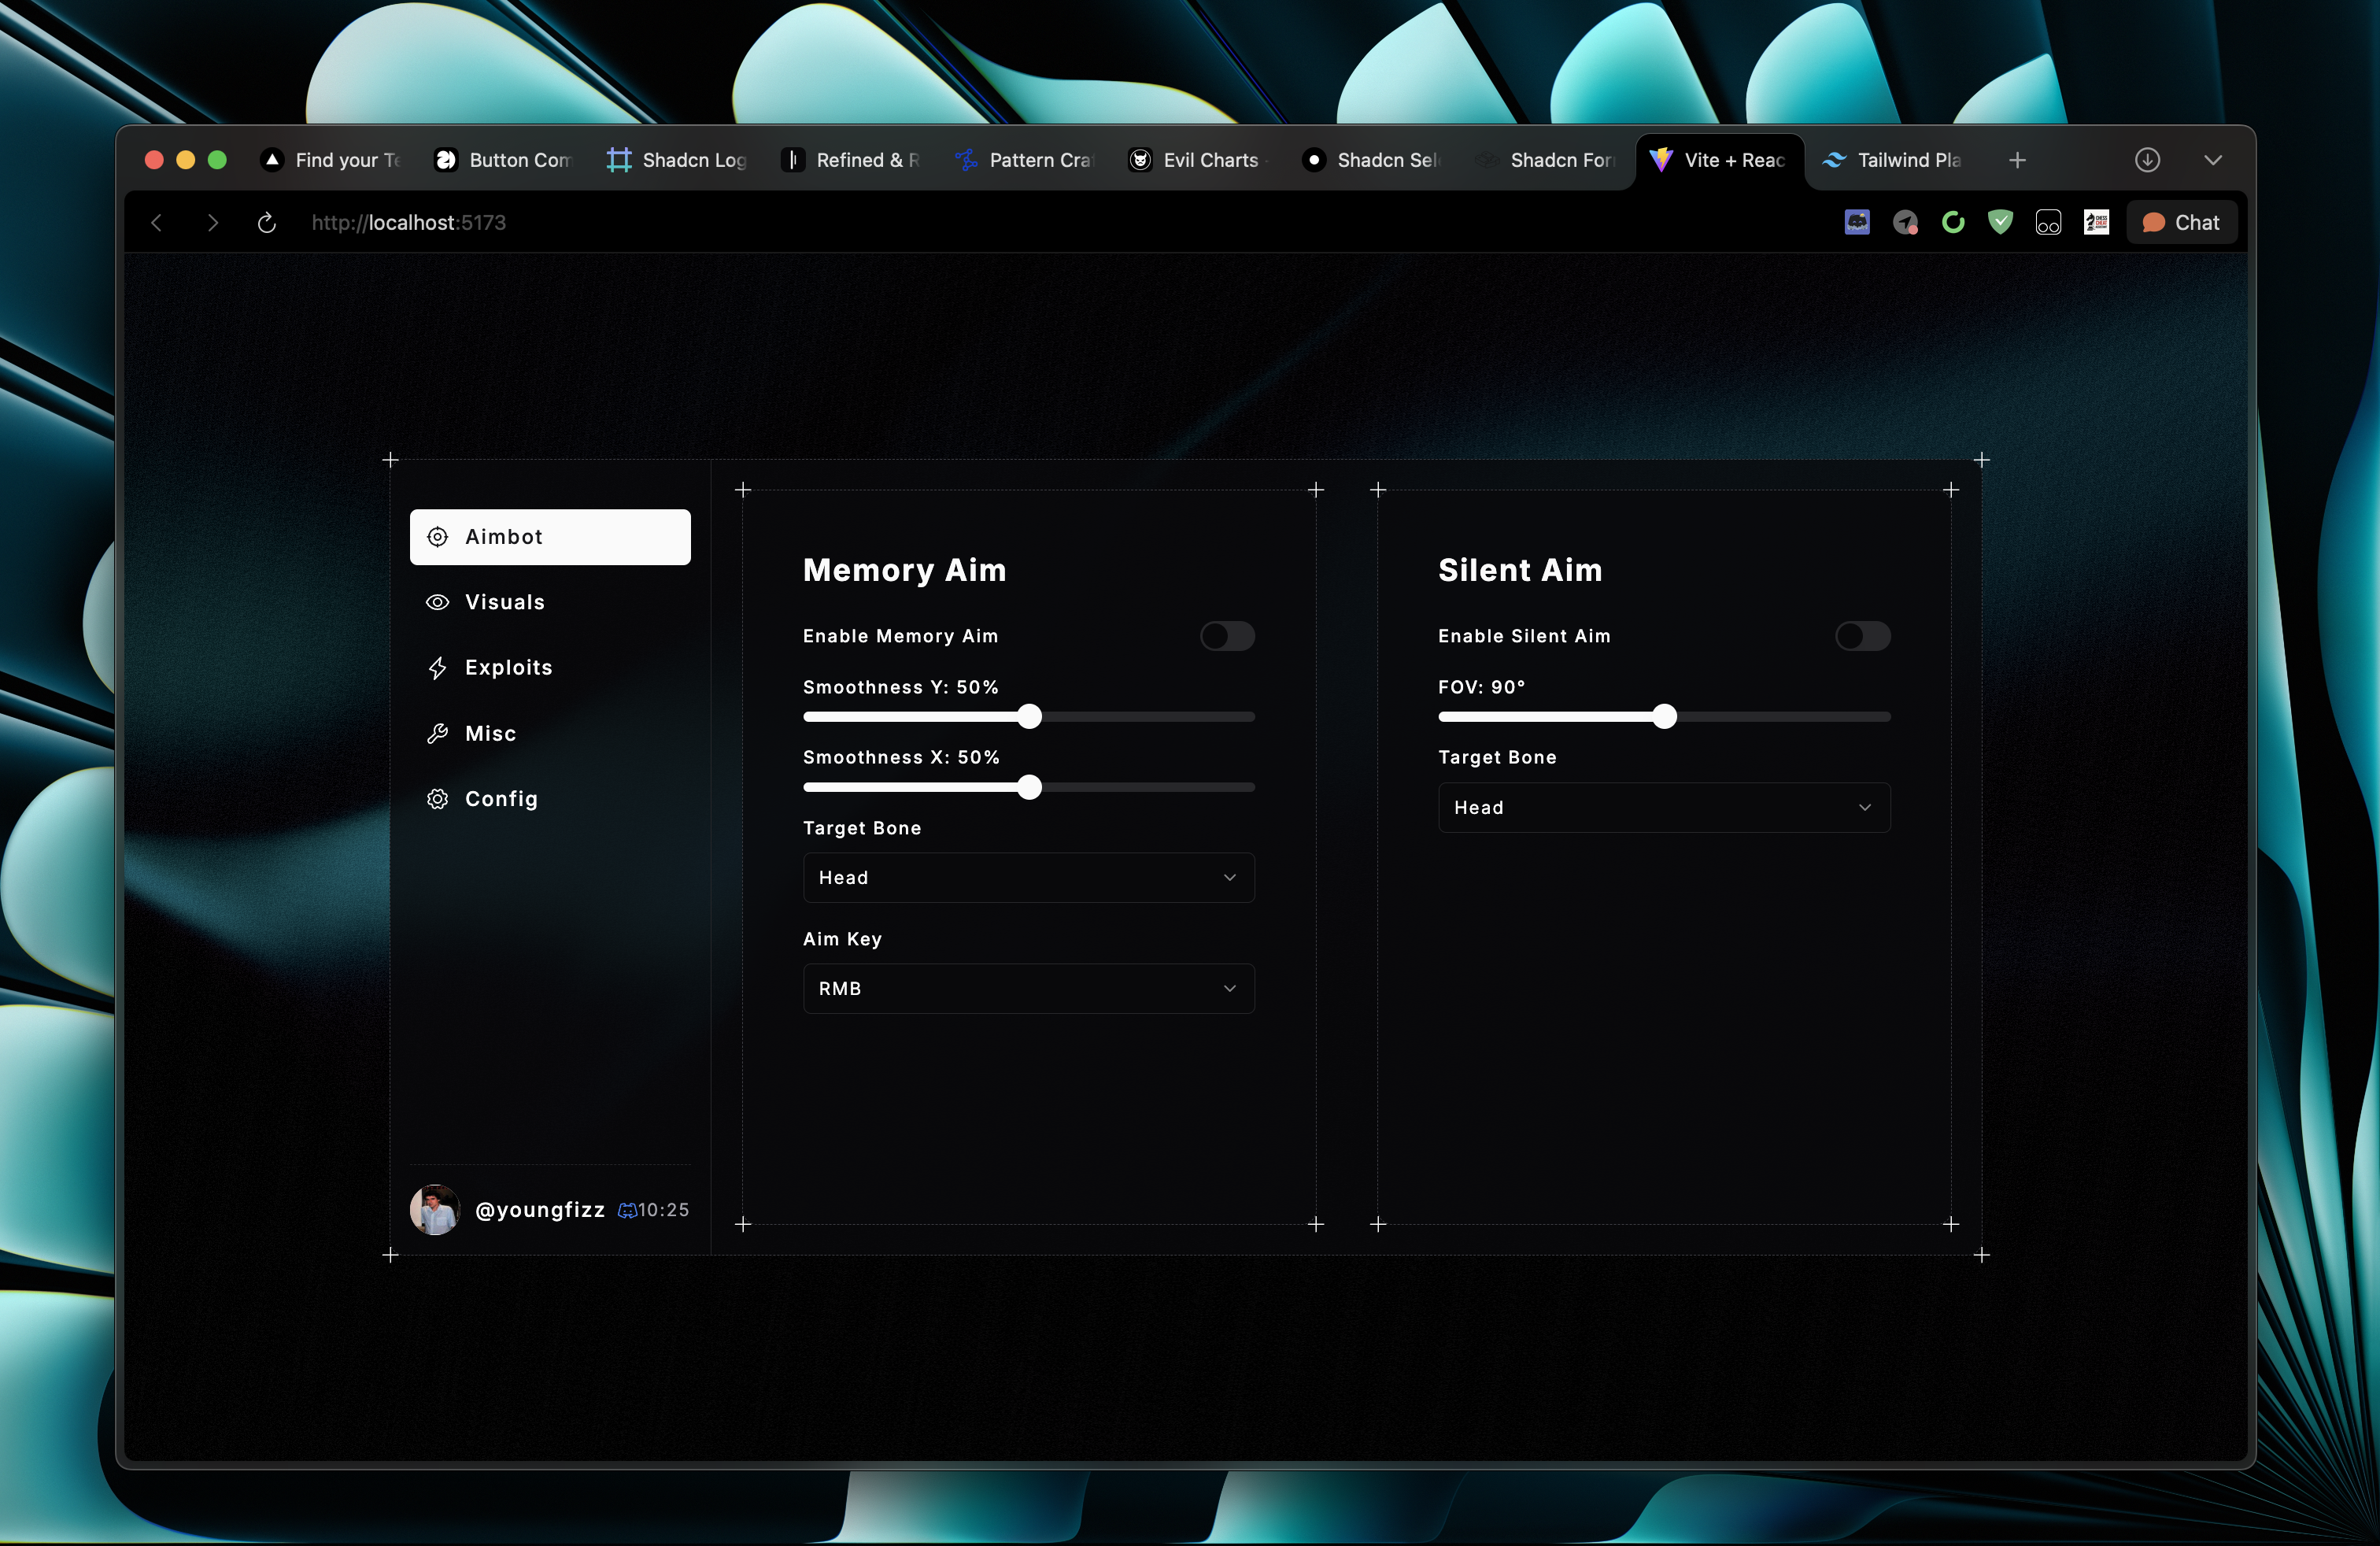The height and width of the screenshot is (1546, 2380).
Task: Click the green circular refresh extension icon
Action: pyautogui.click(x=1952, y=222)
